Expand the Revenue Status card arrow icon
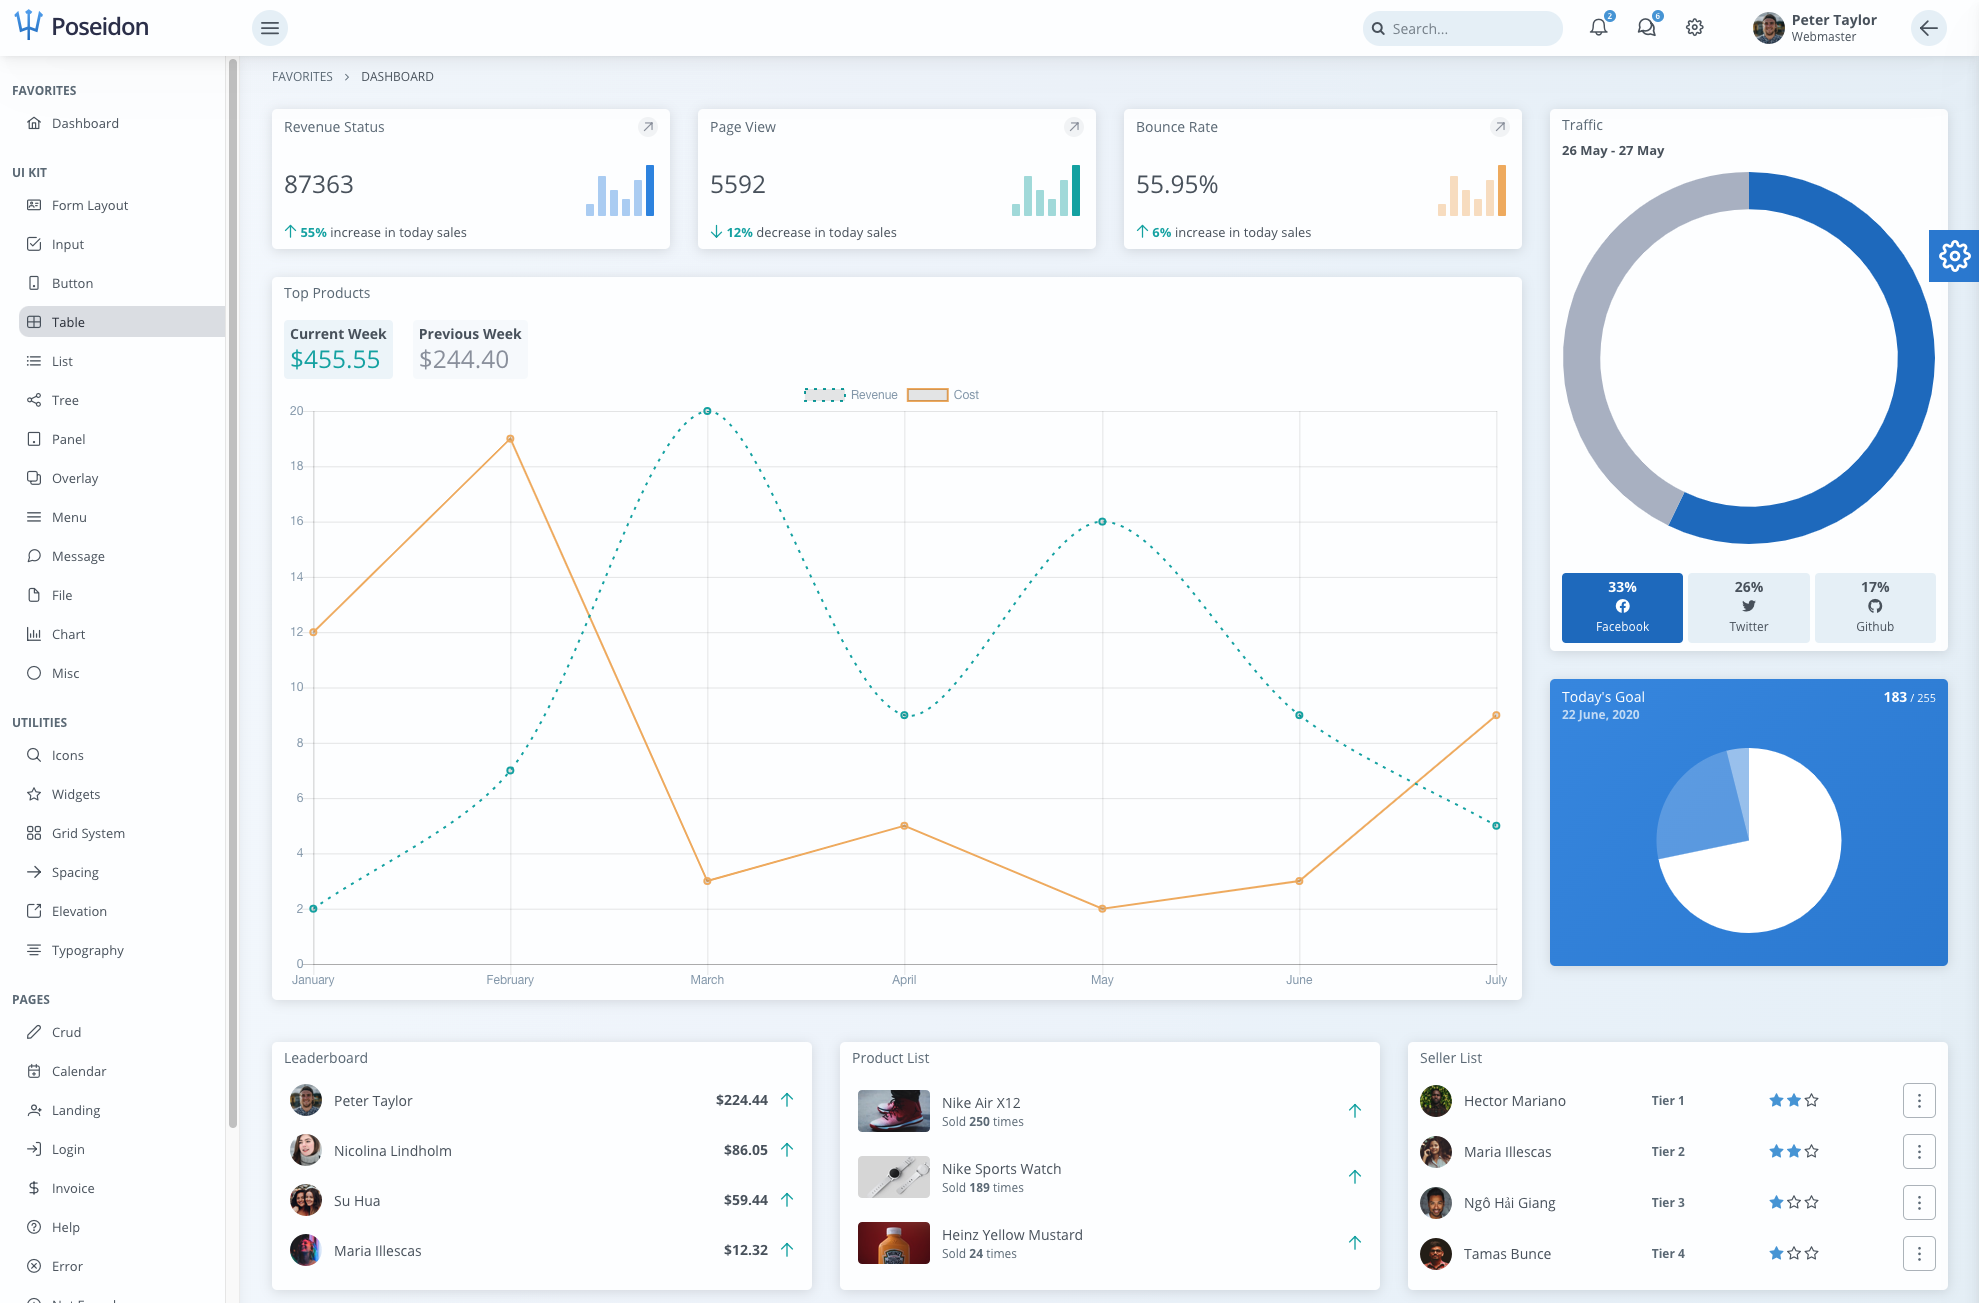The width and height of the screenshot is (1979, 1303). [648, 127]
